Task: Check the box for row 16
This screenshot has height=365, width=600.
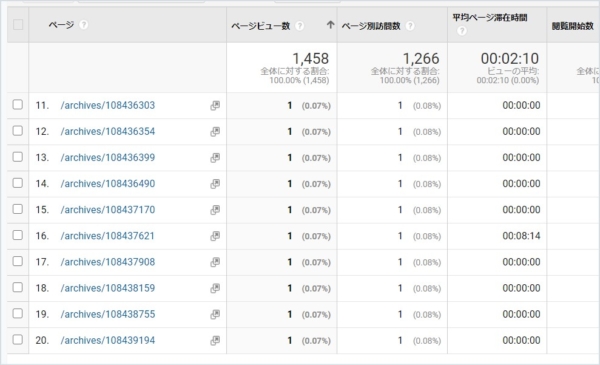Action: click(18, 235)
